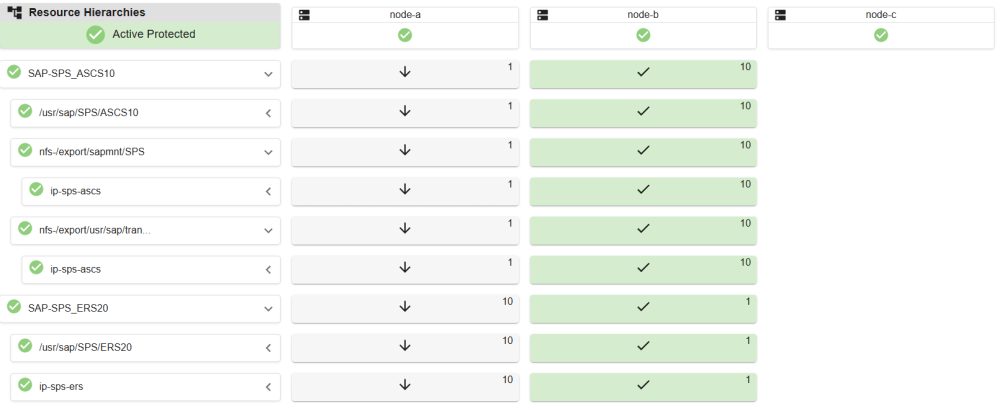
Task: Click node-a green status check icon
Action: (405, 35)
